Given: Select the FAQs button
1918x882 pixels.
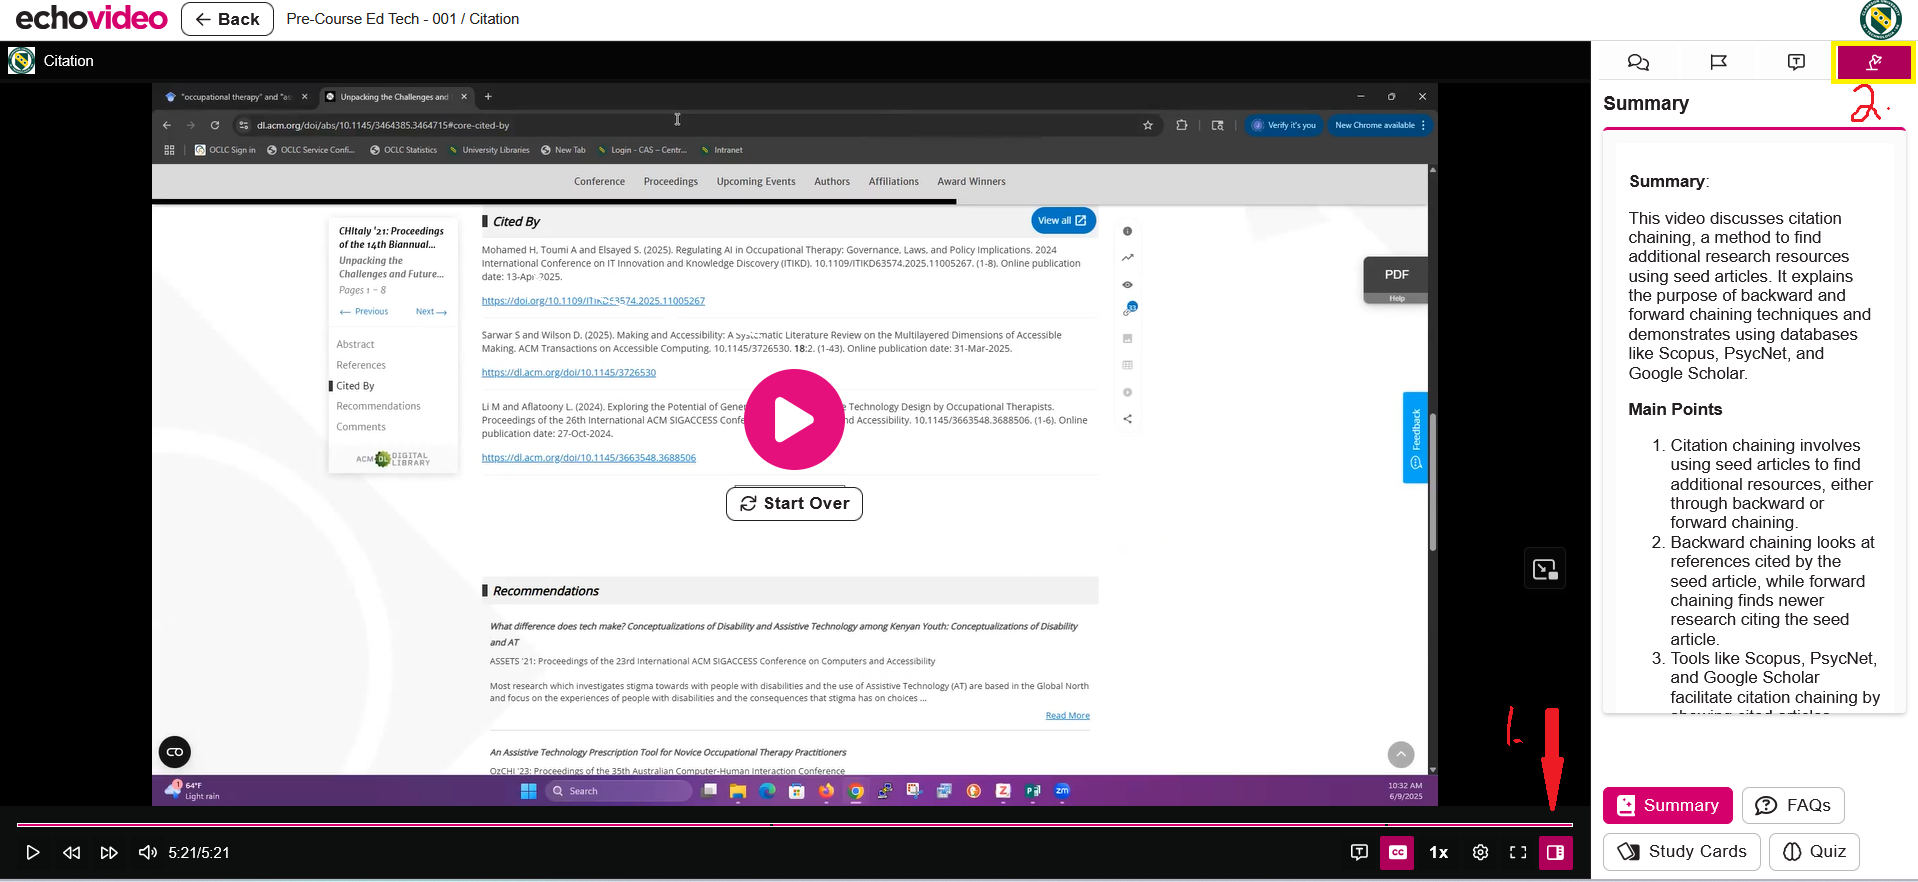Looking at the screenshot, I should click(1793, 805).
